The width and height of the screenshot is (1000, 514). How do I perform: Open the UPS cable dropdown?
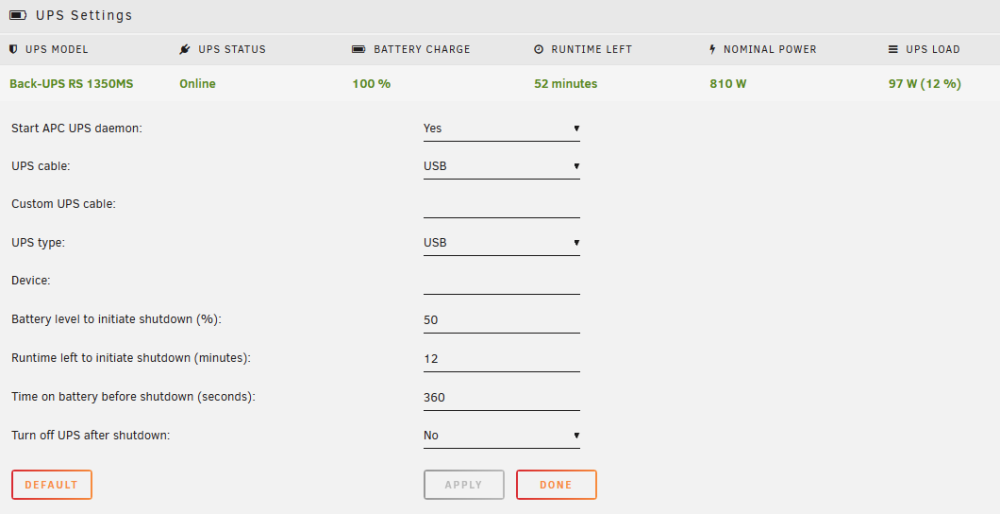pyautogui.click(x=501, y=166)
